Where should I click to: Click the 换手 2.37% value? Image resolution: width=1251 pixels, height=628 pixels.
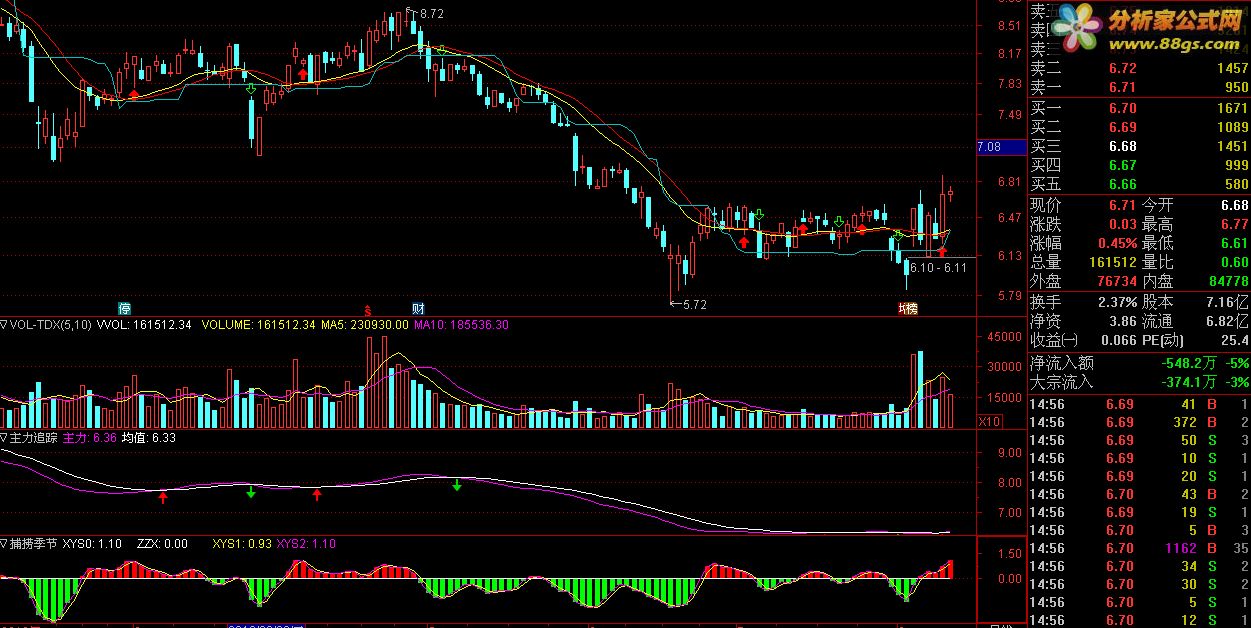tap(1117, 302)
